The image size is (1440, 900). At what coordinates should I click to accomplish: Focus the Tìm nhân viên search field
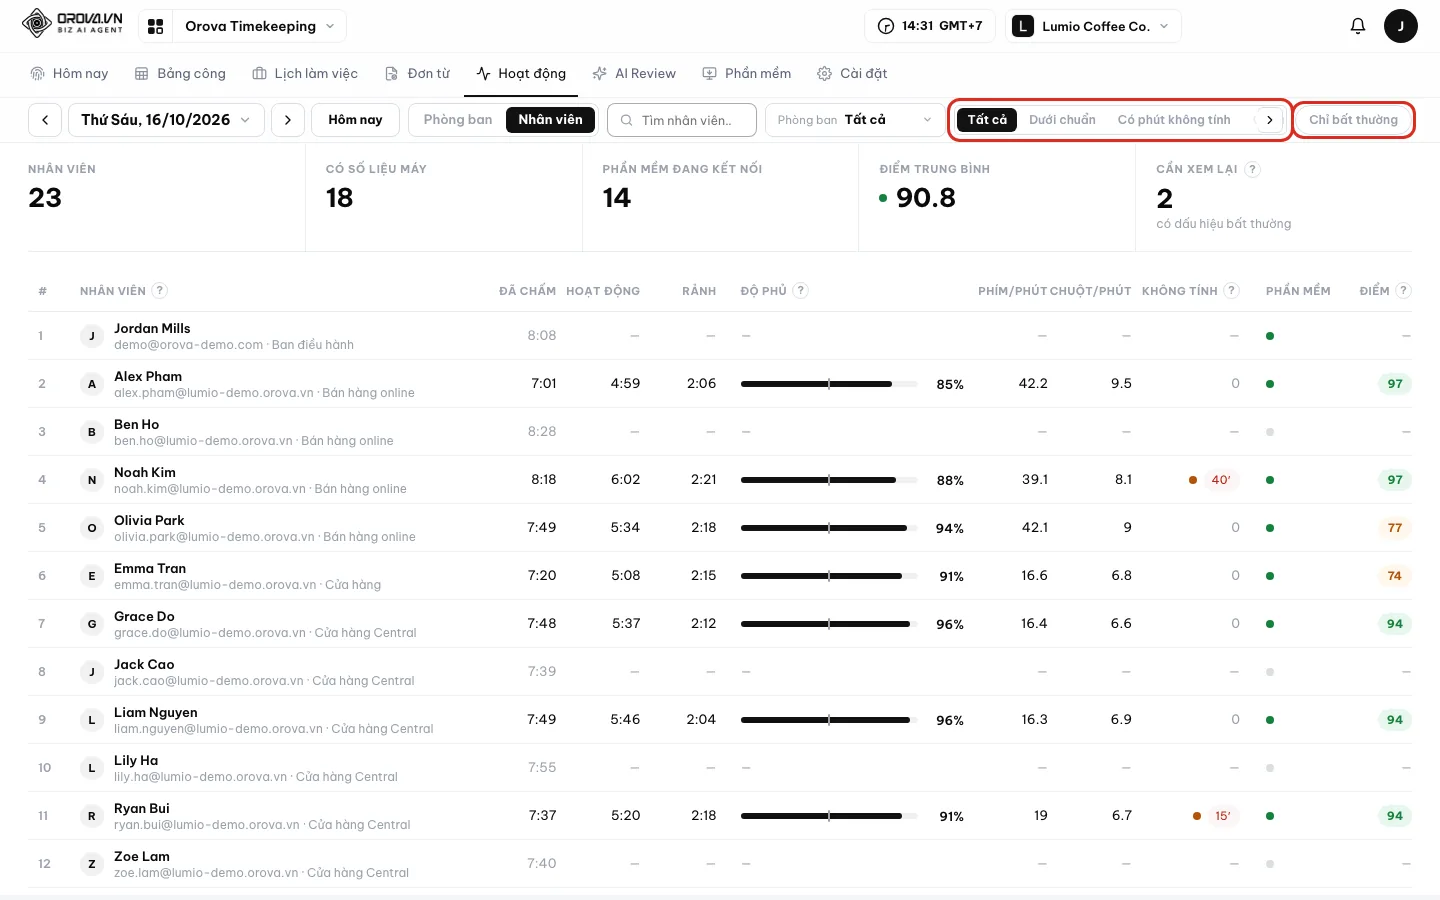click(682, 120)
